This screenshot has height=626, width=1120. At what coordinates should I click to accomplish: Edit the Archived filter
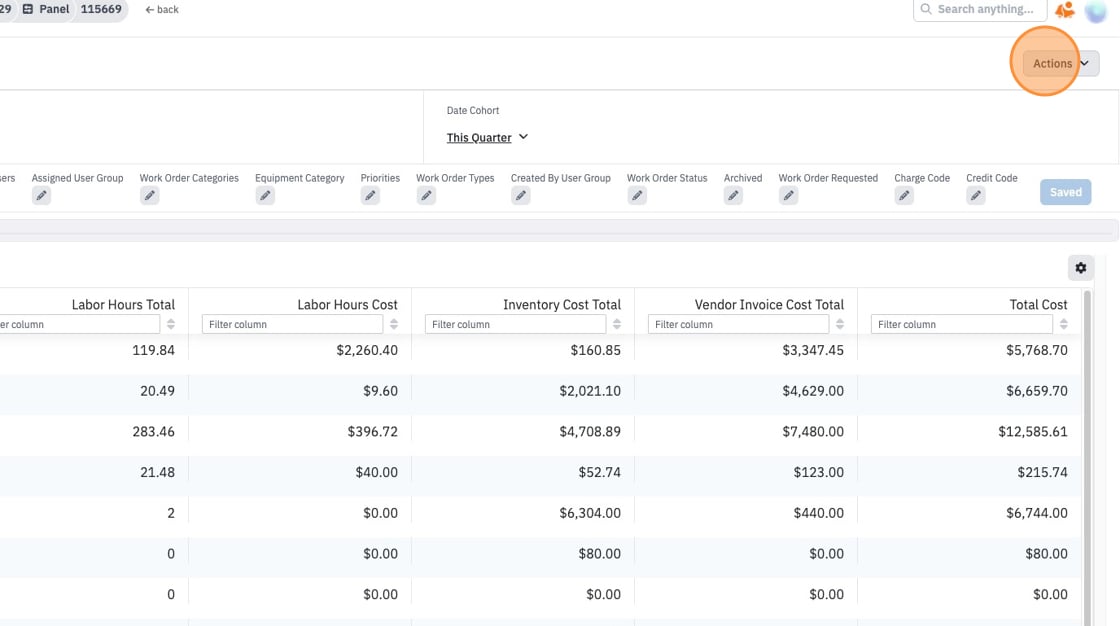tap(734, 196)
